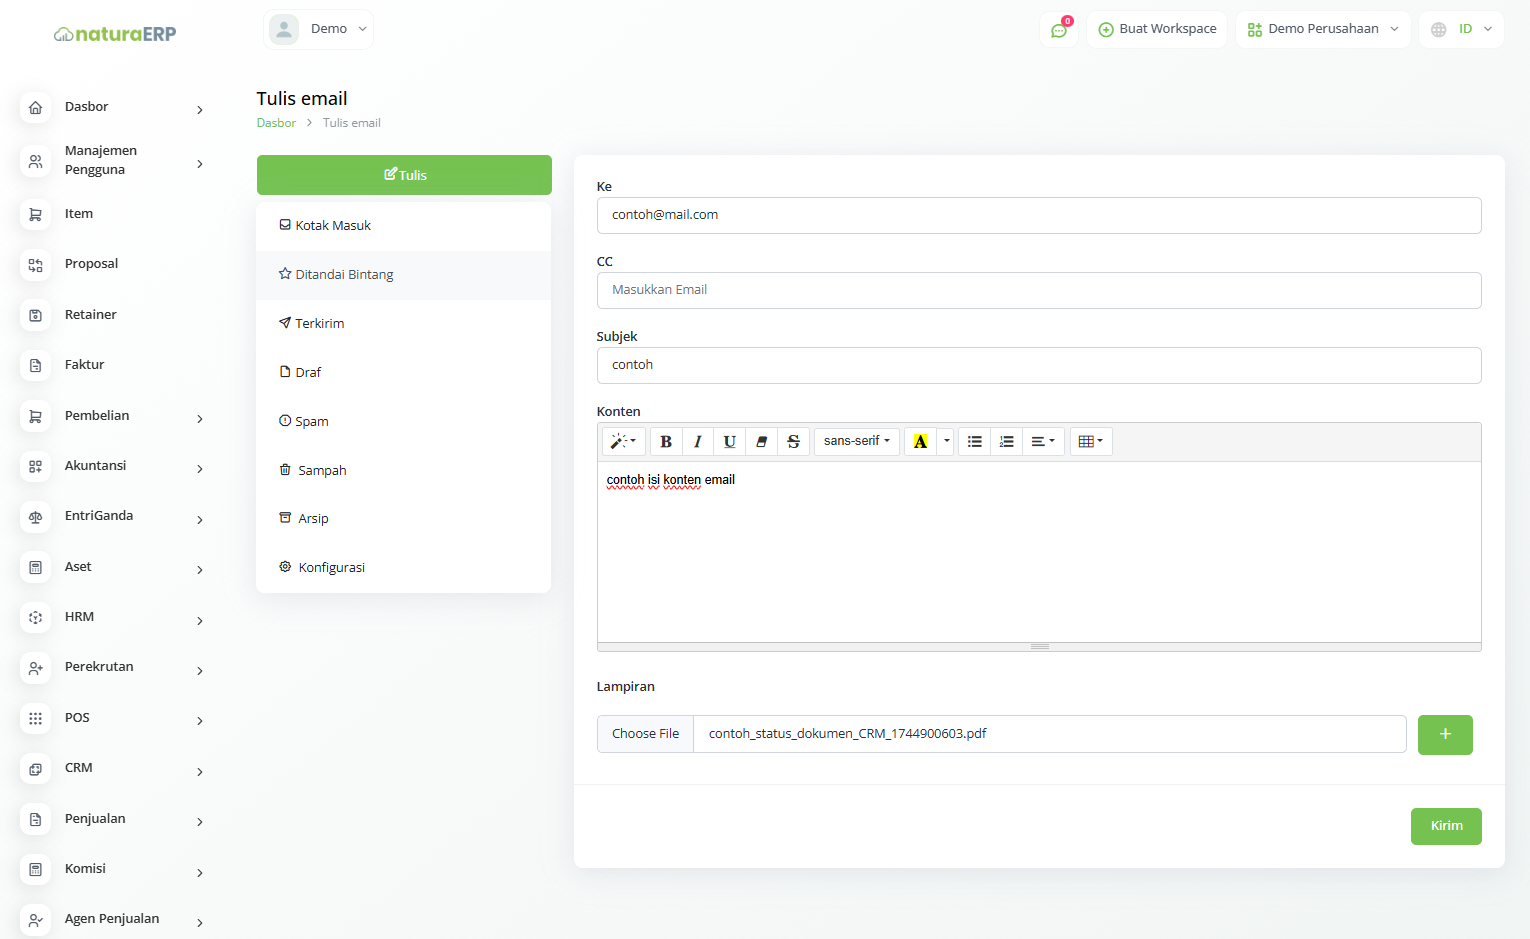
Task: Open the text color arrow dropdown
Action: pyautogui.click(x=946, y=441)
